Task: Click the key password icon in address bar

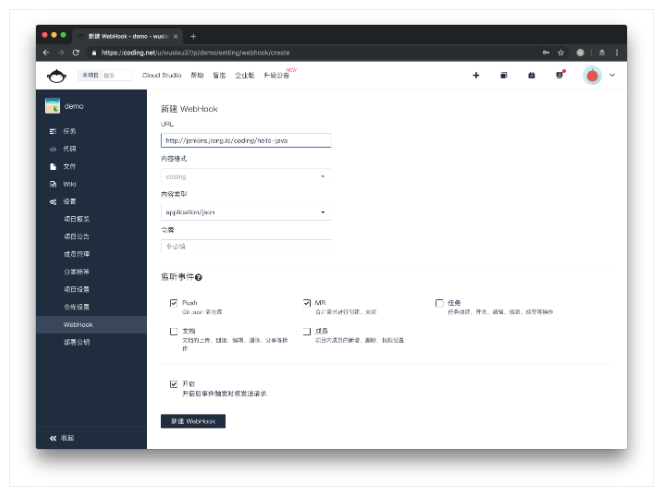Action: [546, 53]
